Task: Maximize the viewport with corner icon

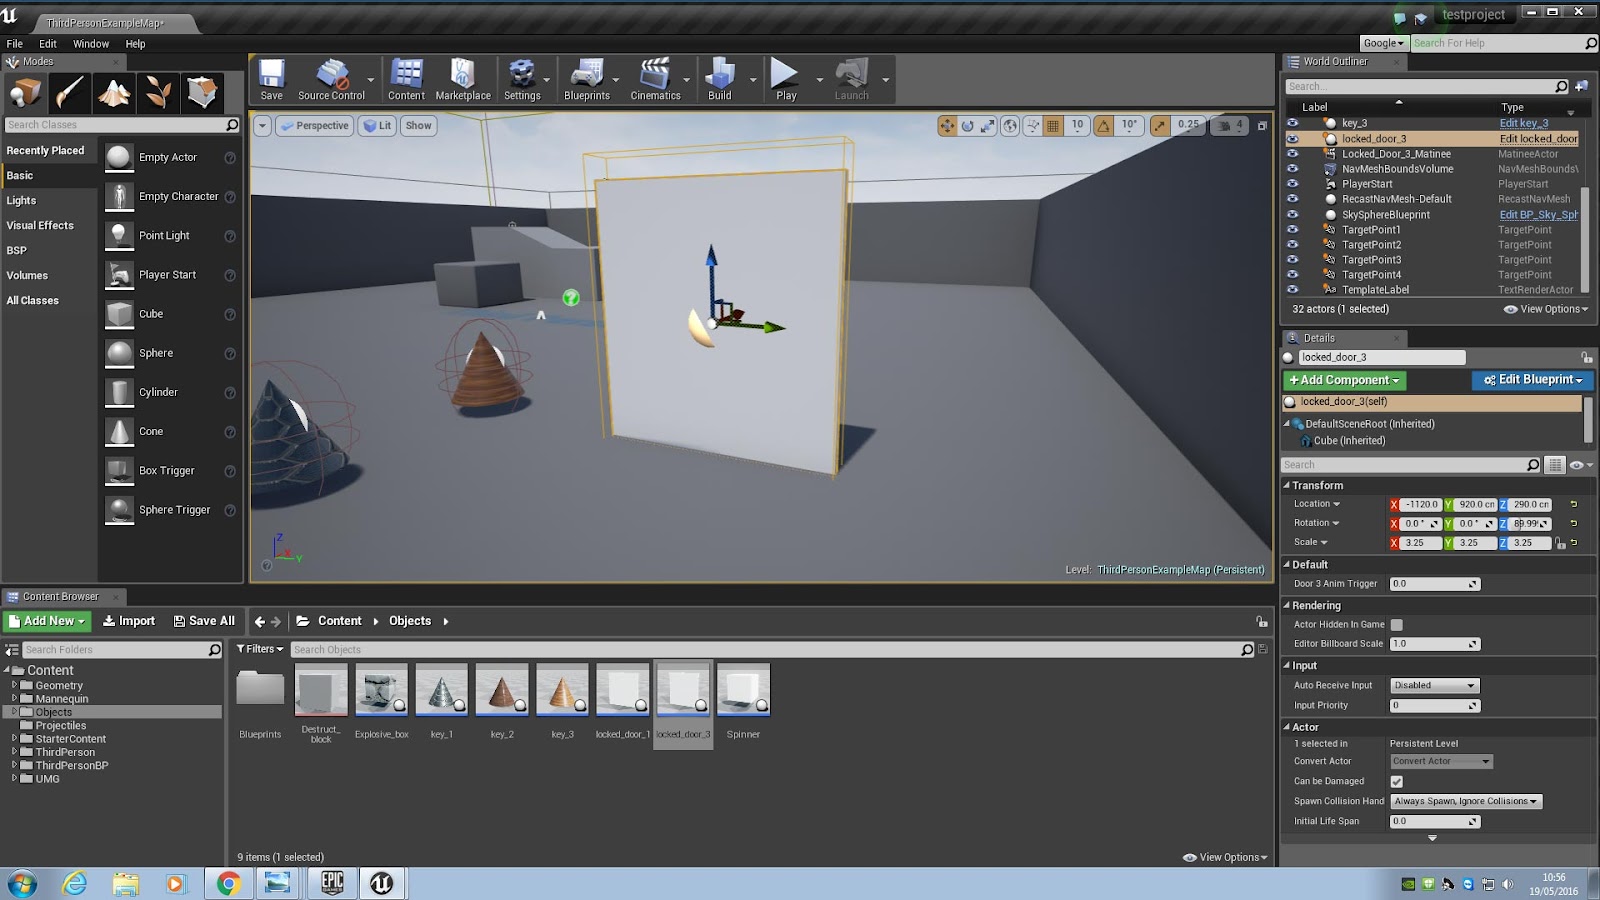Action: [x=1262, y=126]
